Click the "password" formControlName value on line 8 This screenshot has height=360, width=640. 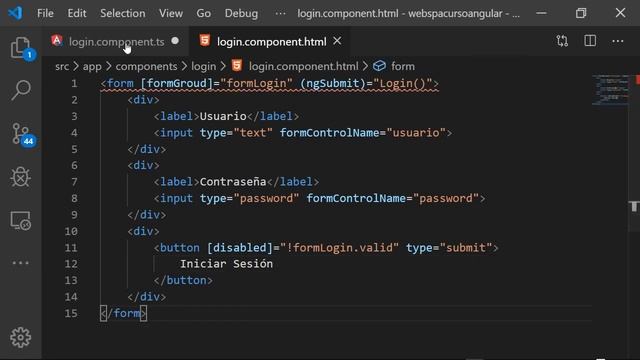[x=446, y=198]
